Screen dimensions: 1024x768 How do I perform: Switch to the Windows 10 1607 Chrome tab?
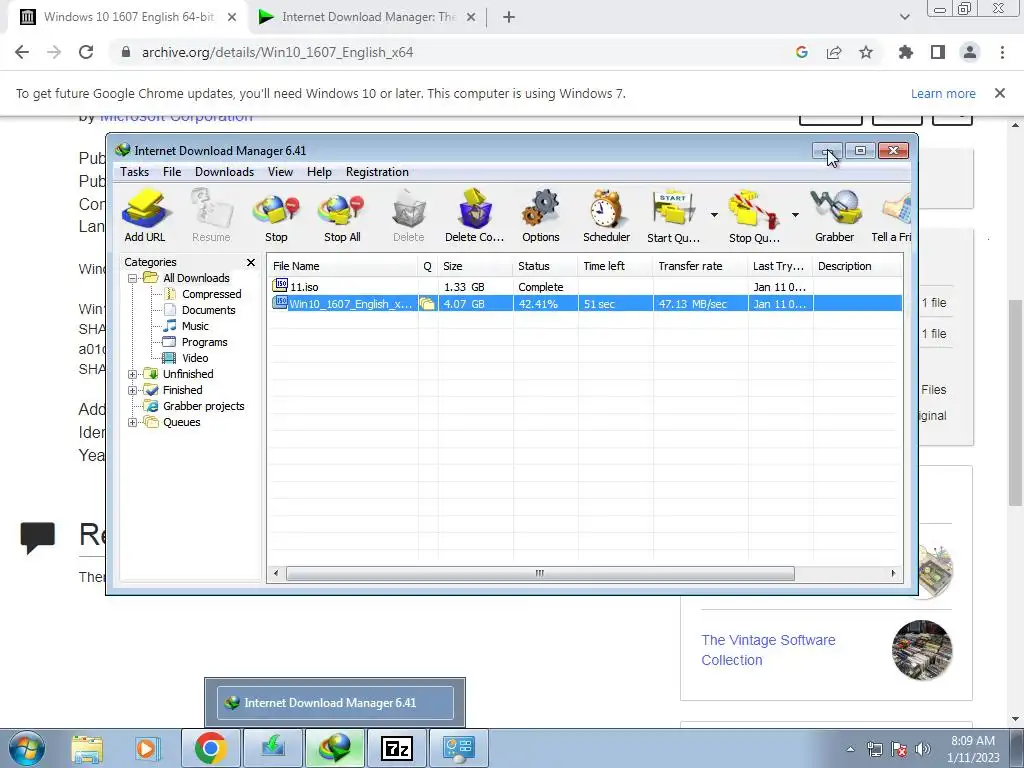coord(128,17)
